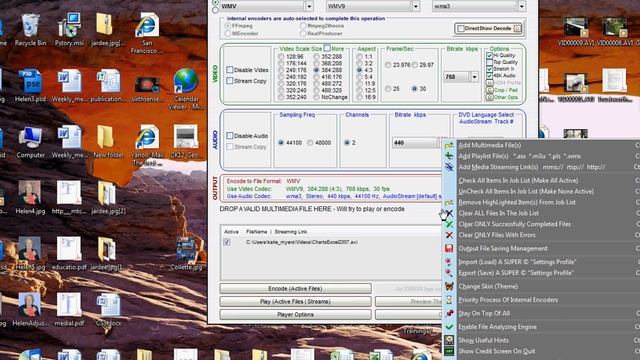The width and height of the screenshot is (640, 360).
Task: Click the Add Playlist File(s) menu icon
Action: [x=449, y=156]
